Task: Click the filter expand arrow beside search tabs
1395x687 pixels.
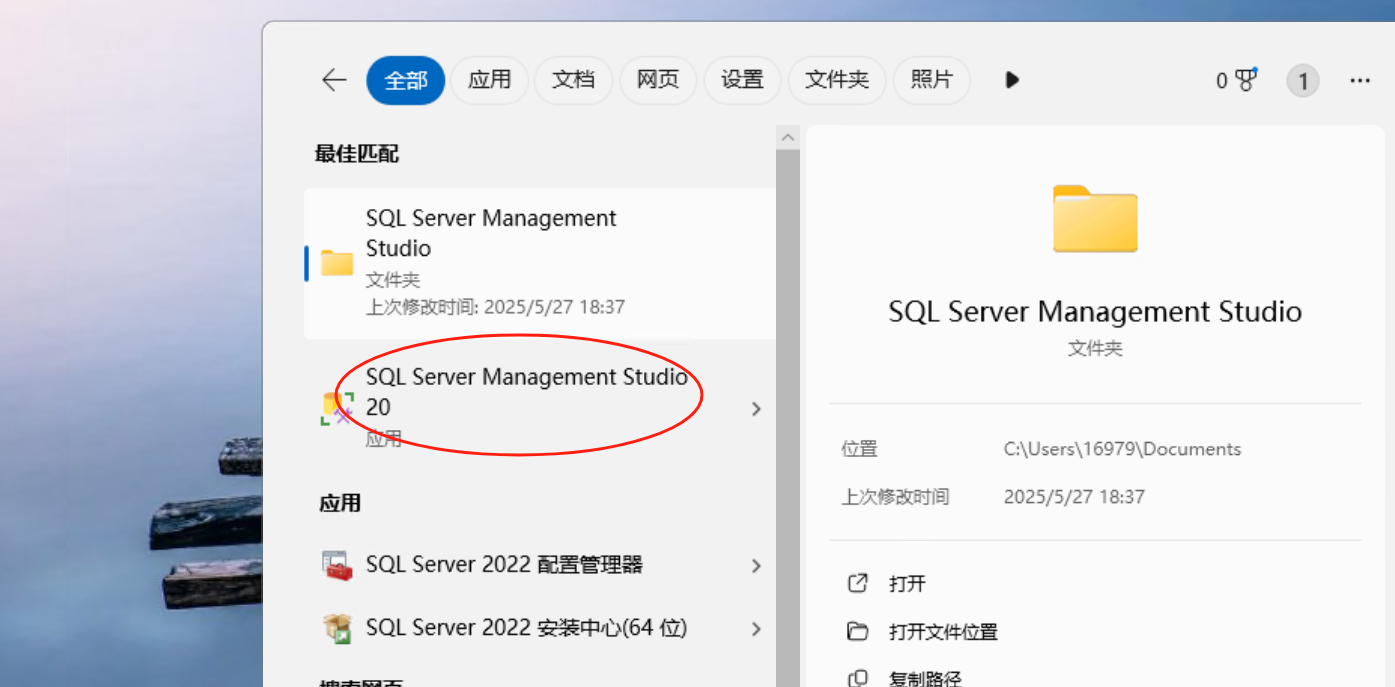Action: (x=1011, y=80)
